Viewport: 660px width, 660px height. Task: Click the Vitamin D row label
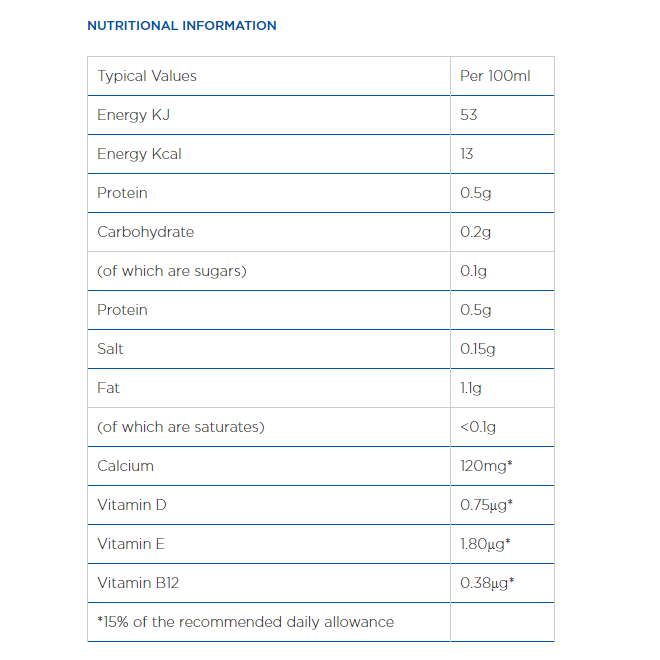pyautogui.click(x=132, y=505)
